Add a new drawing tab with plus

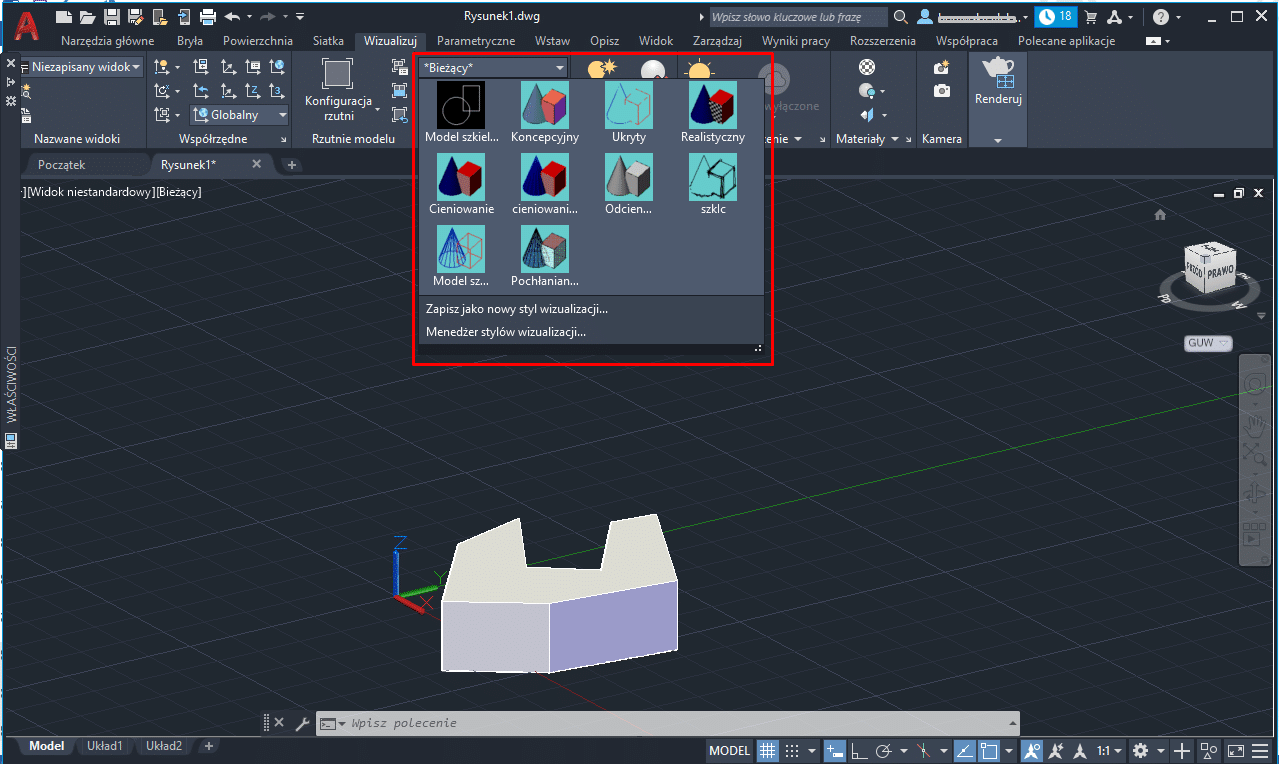(x=292, y=164)
